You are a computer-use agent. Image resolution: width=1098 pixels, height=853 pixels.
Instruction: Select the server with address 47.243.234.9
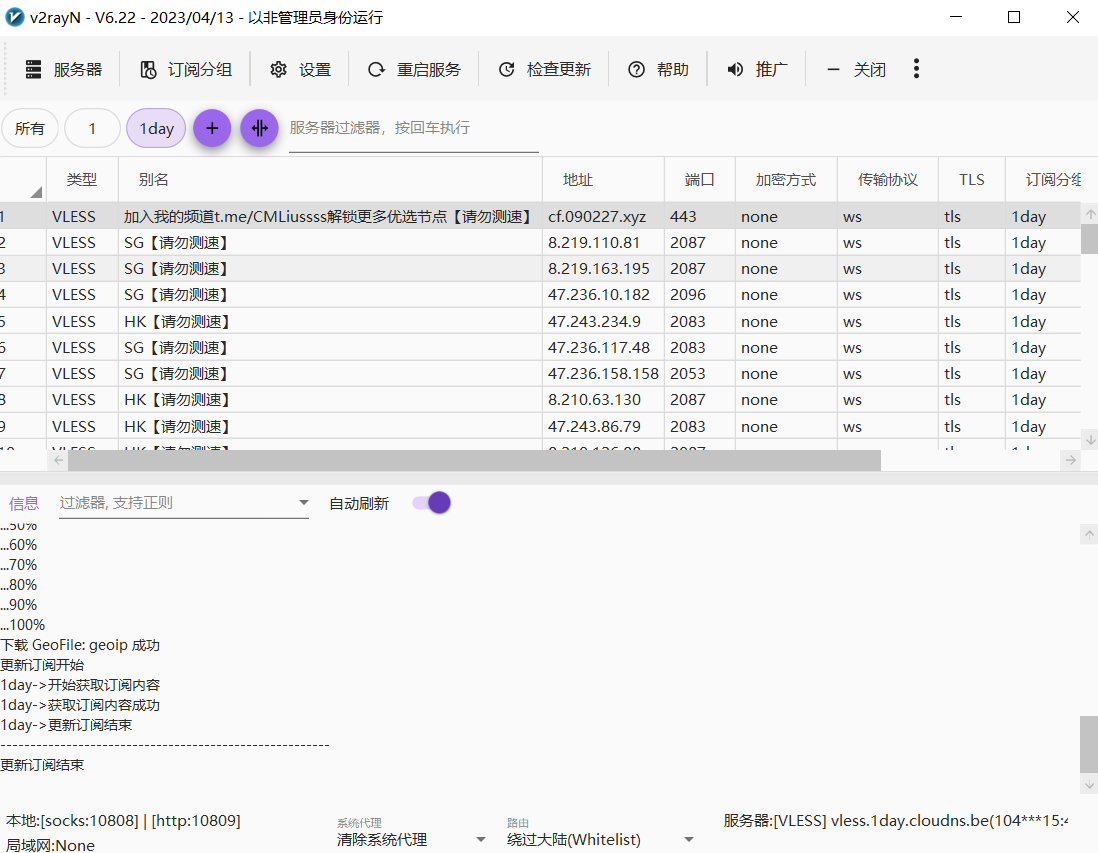pyautogui.click(x=540, y=321)
